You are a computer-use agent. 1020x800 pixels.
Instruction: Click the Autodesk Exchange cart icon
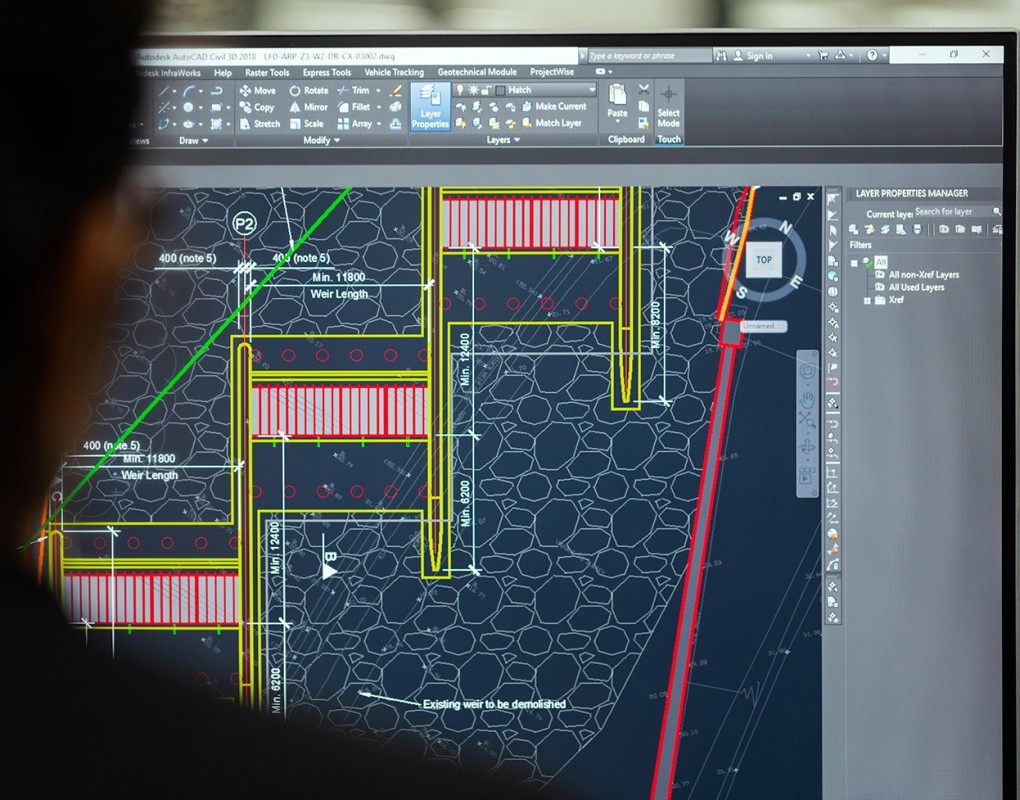pyautogui.click(x=822, y=55)
